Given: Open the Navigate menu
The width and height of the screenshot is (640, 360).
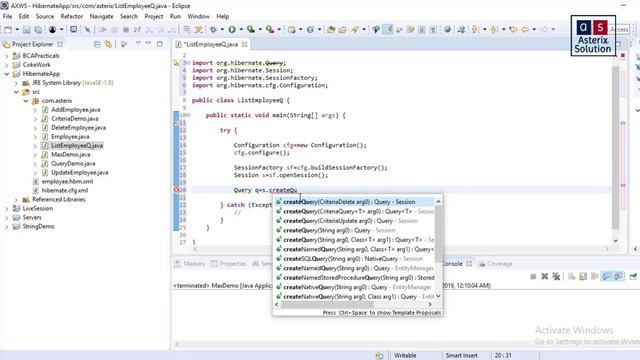Looking at the screenshot, I should point(101,16).
